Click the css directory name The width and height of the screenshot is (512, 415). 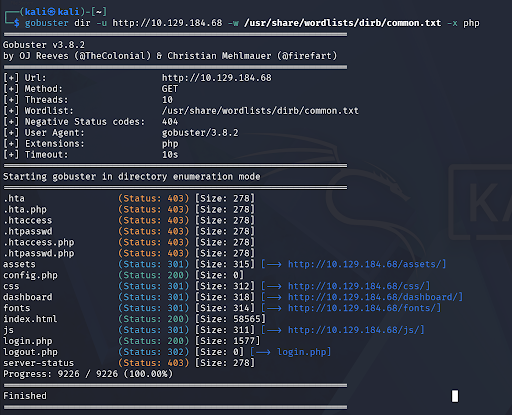tap(11, 286)
